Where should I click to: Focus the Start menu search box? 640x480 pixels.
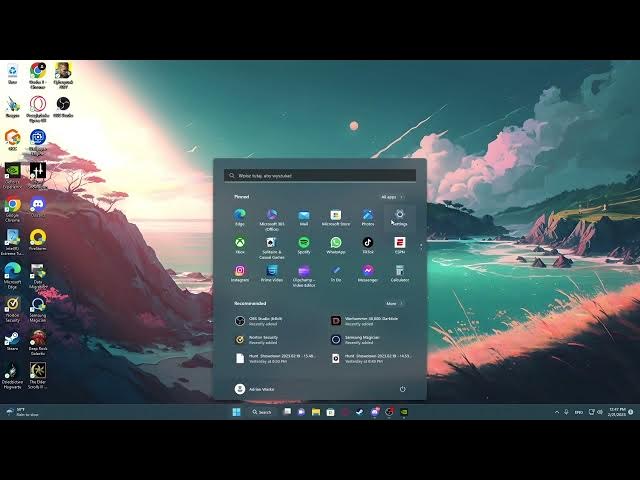(320, 175)
